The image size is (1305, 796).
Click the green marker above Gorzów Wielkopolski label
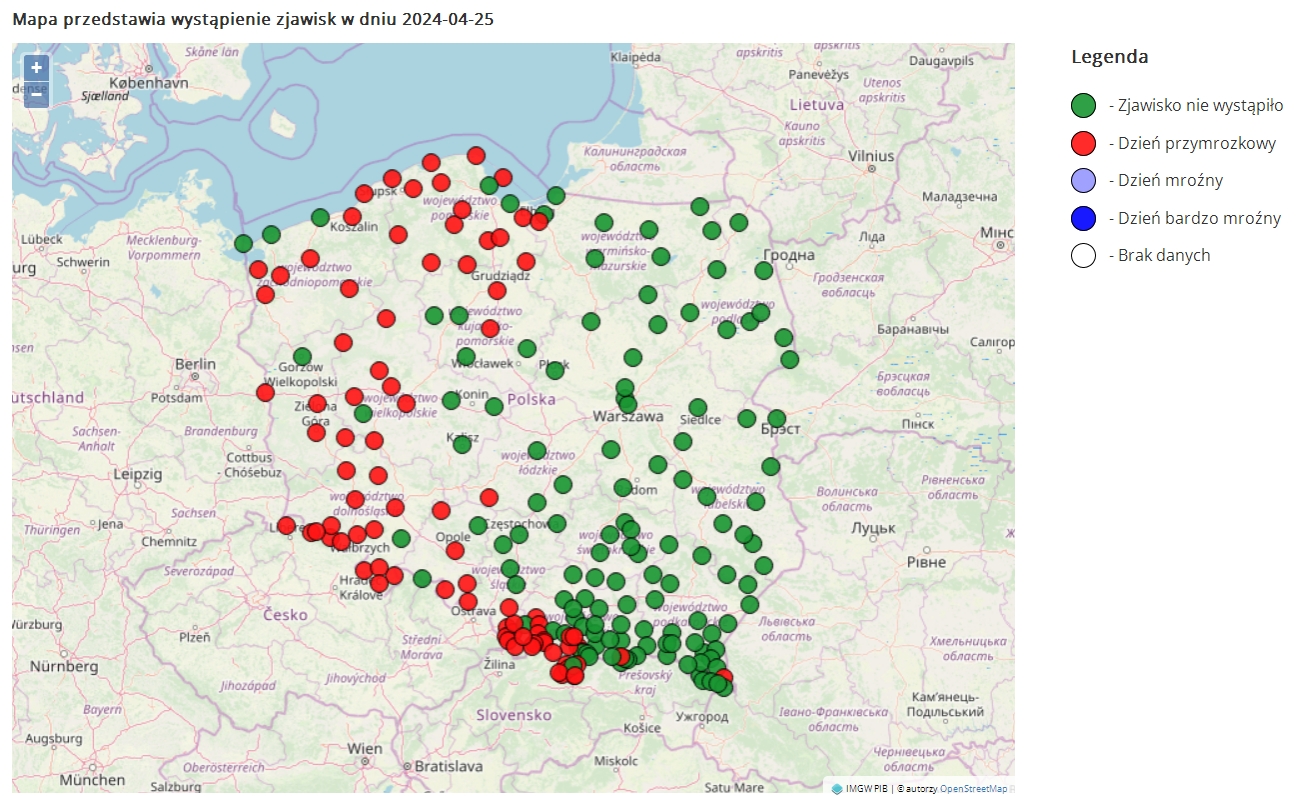point(302,356)
